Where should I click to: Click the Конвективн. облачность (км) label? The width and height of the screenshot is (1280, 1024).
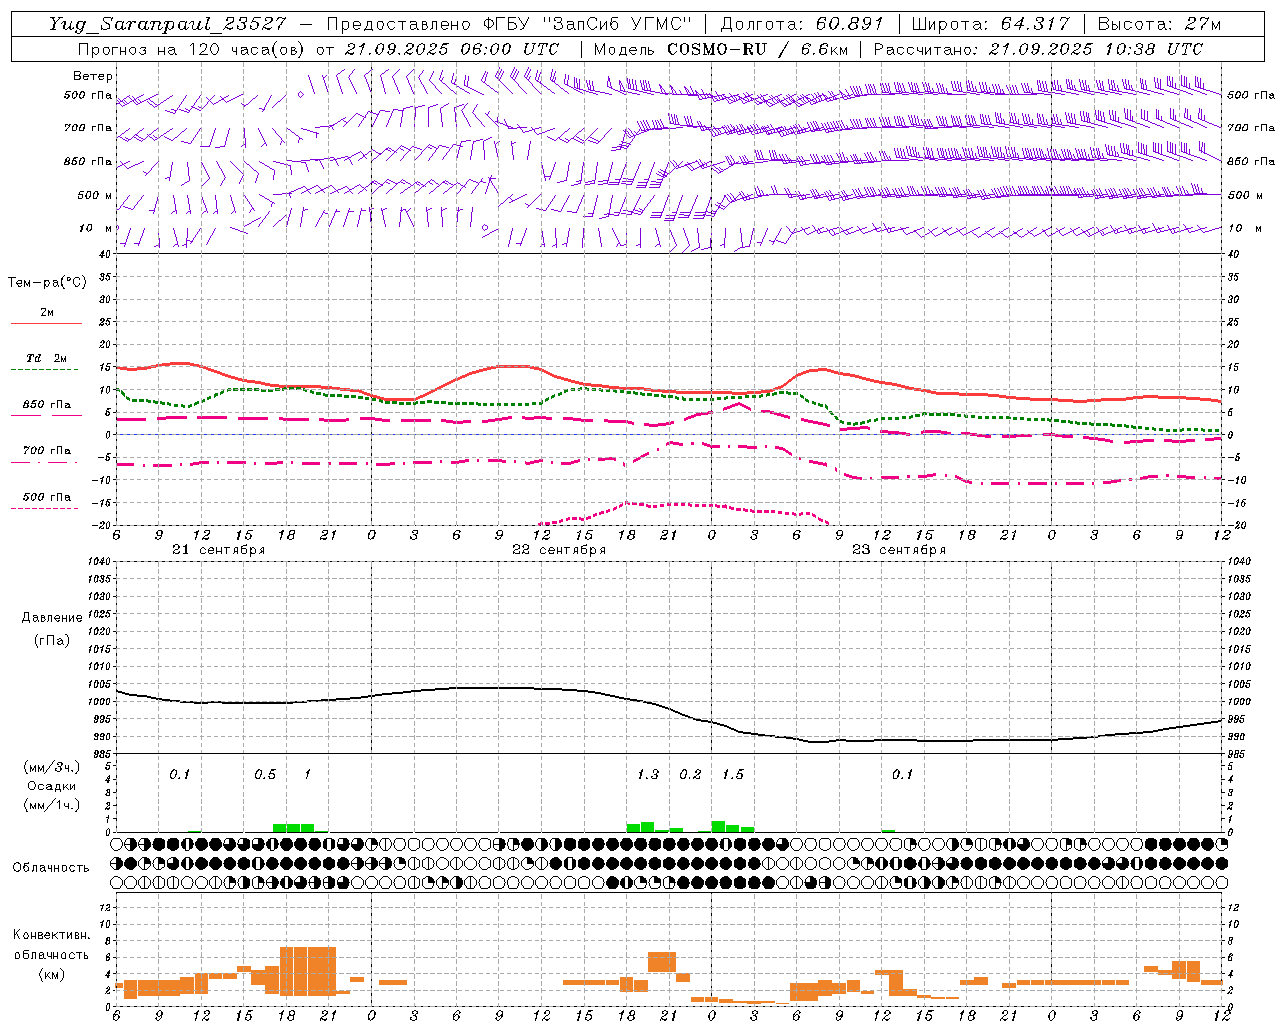[x=51, y=955]
